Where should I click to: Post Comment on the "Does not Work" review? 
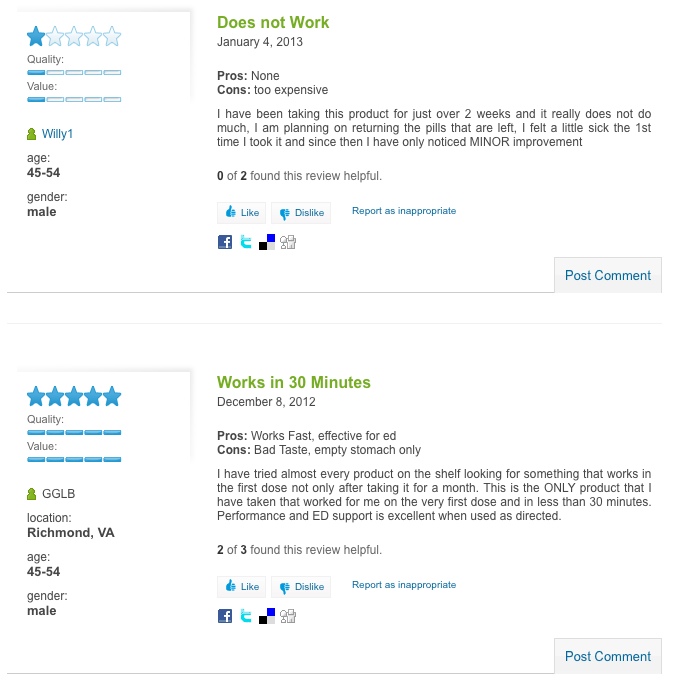click(x=608, y=275)
